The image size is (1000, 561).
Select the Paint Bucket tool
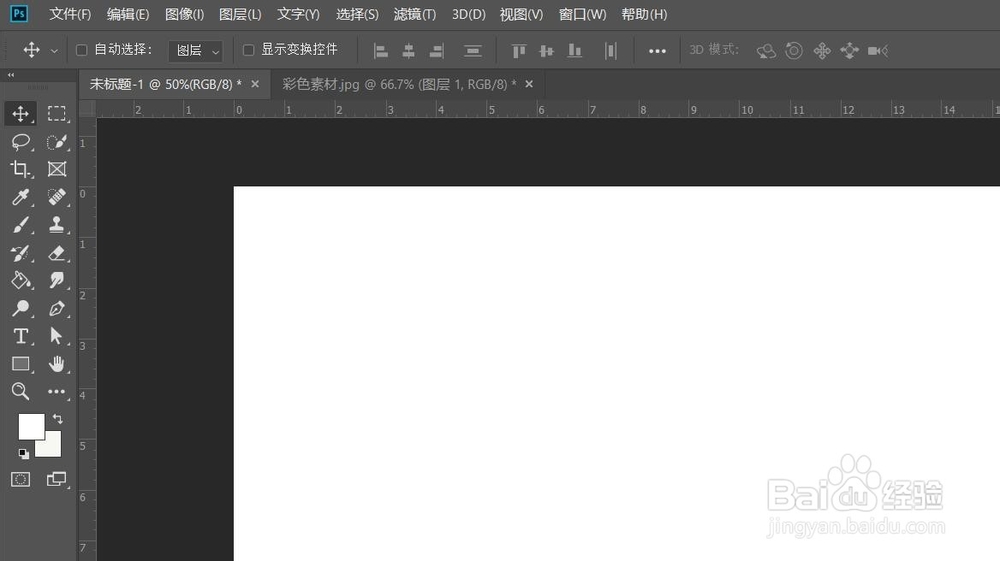click(x=20, y=280)
